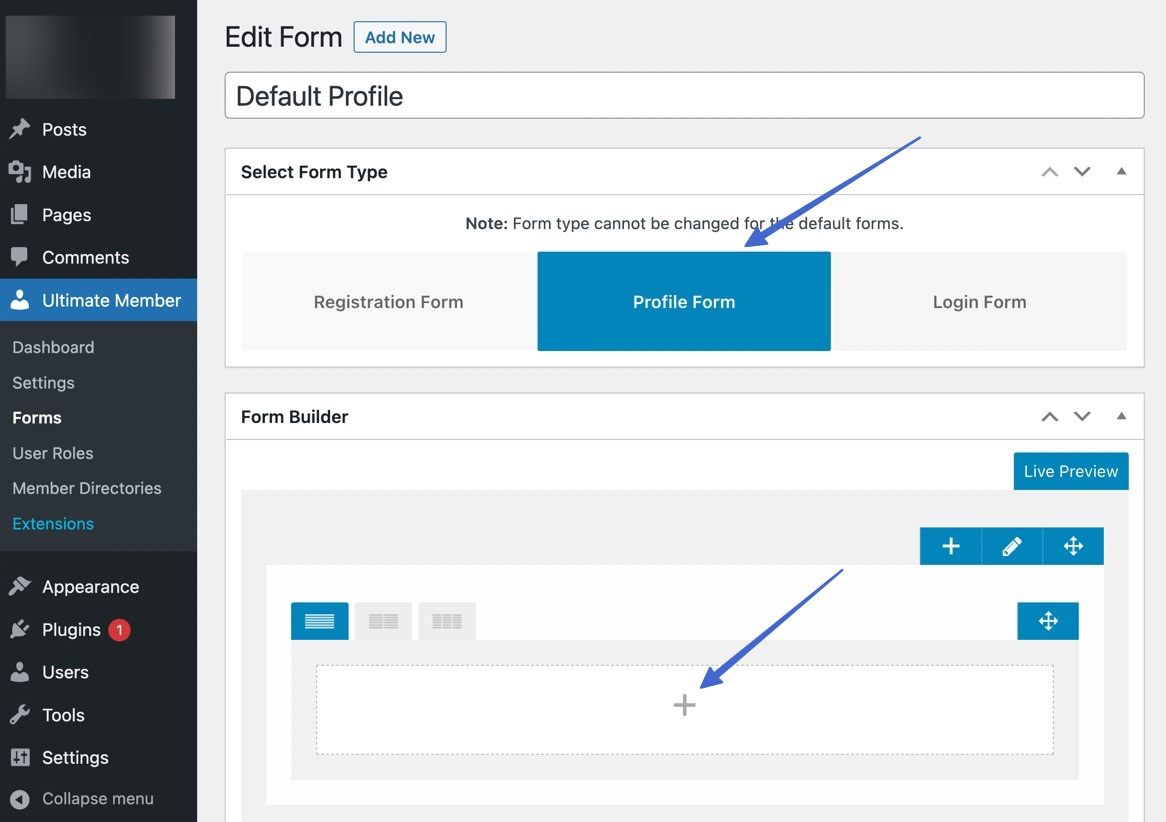Viewport: 1166px width, 822px height.
Task: Add a field via the dashed-area plus sign
Action: 684,705
